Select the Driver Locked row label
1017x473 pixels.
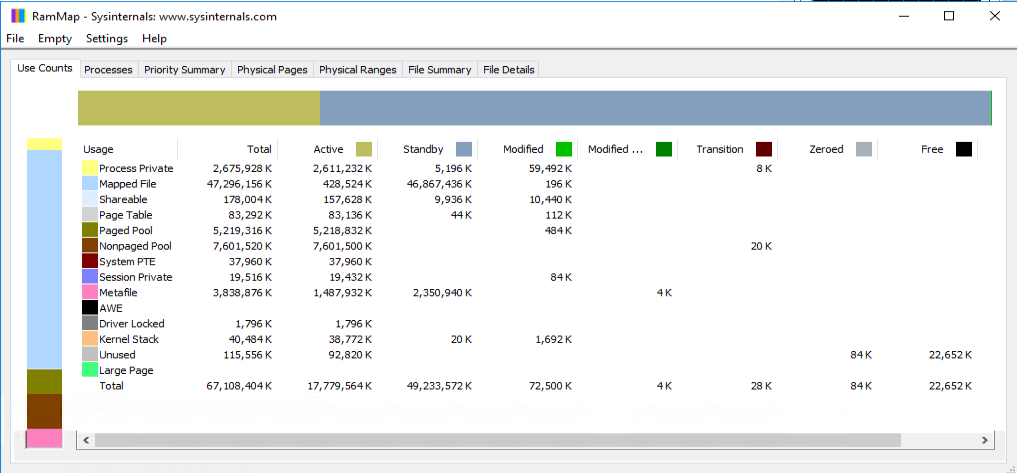pos(132,324)
